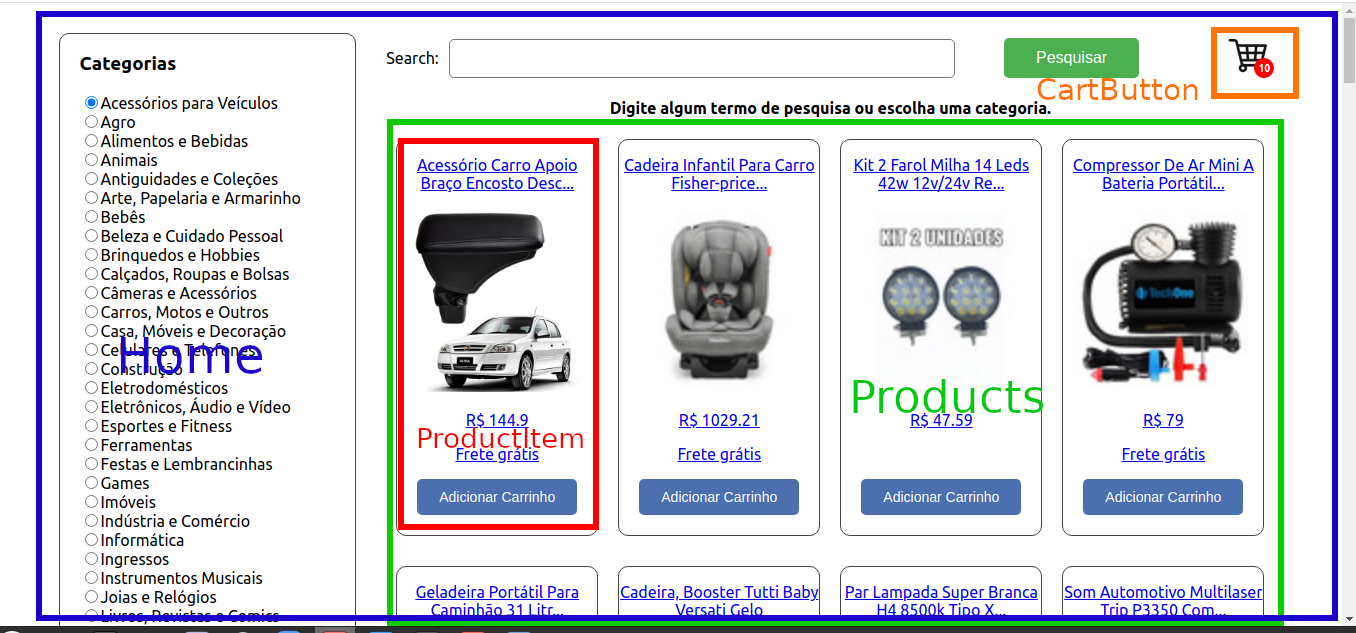Click the Pesquisar search button
The image size is (1356, 633).
[1071, 58]
